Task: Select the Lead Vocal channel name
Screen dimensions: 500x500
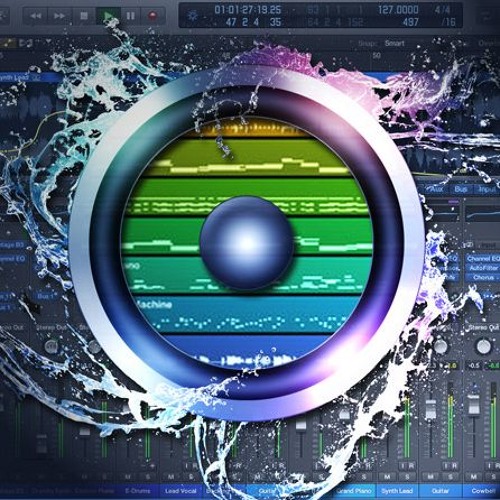Action: point(181,491)
